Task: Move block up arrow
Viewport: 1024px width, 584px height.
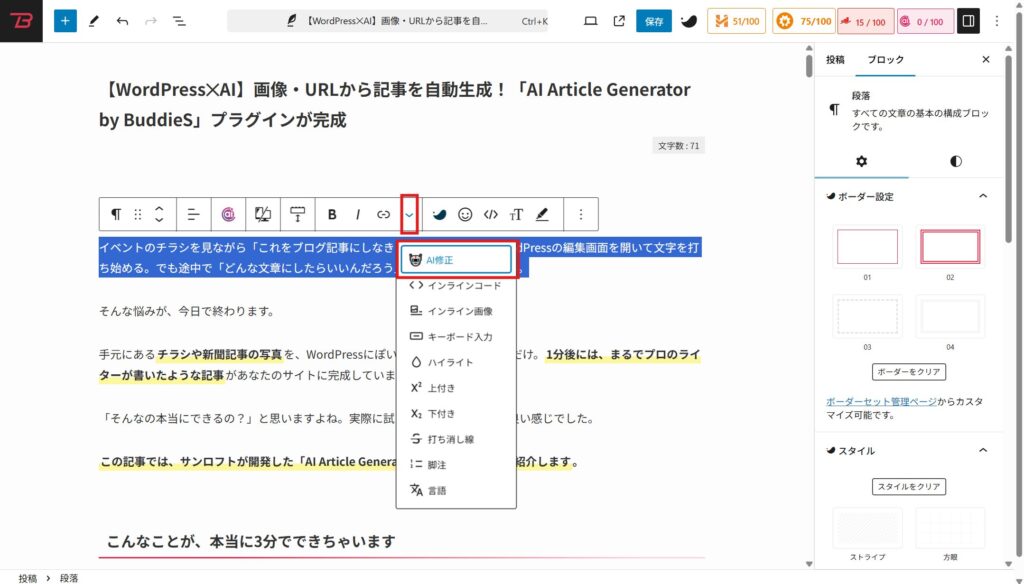Action: click(x=159, y=208)
